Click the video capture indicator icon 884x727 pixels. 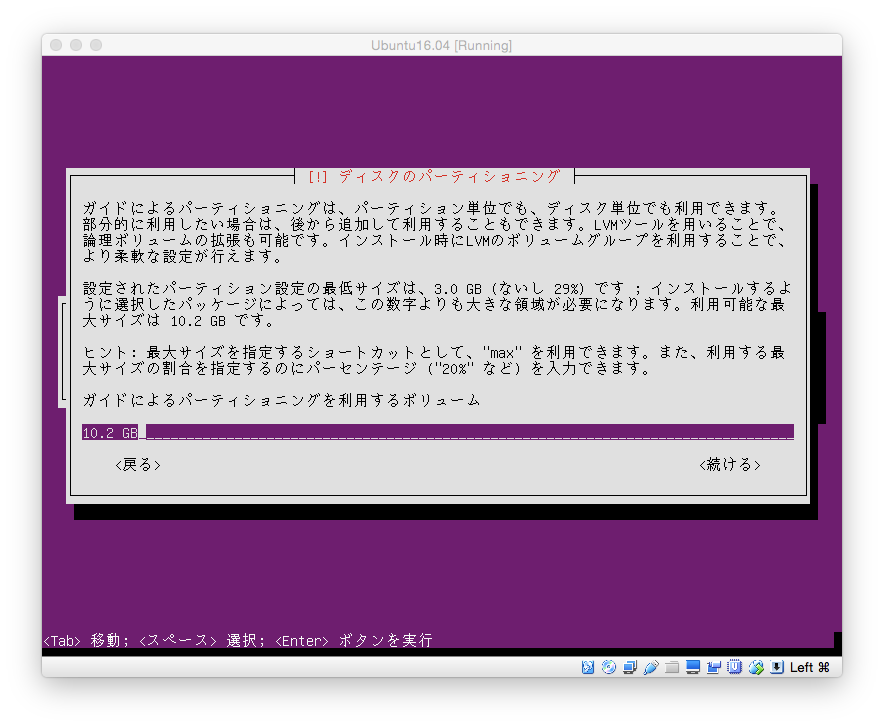click(714, 668)
